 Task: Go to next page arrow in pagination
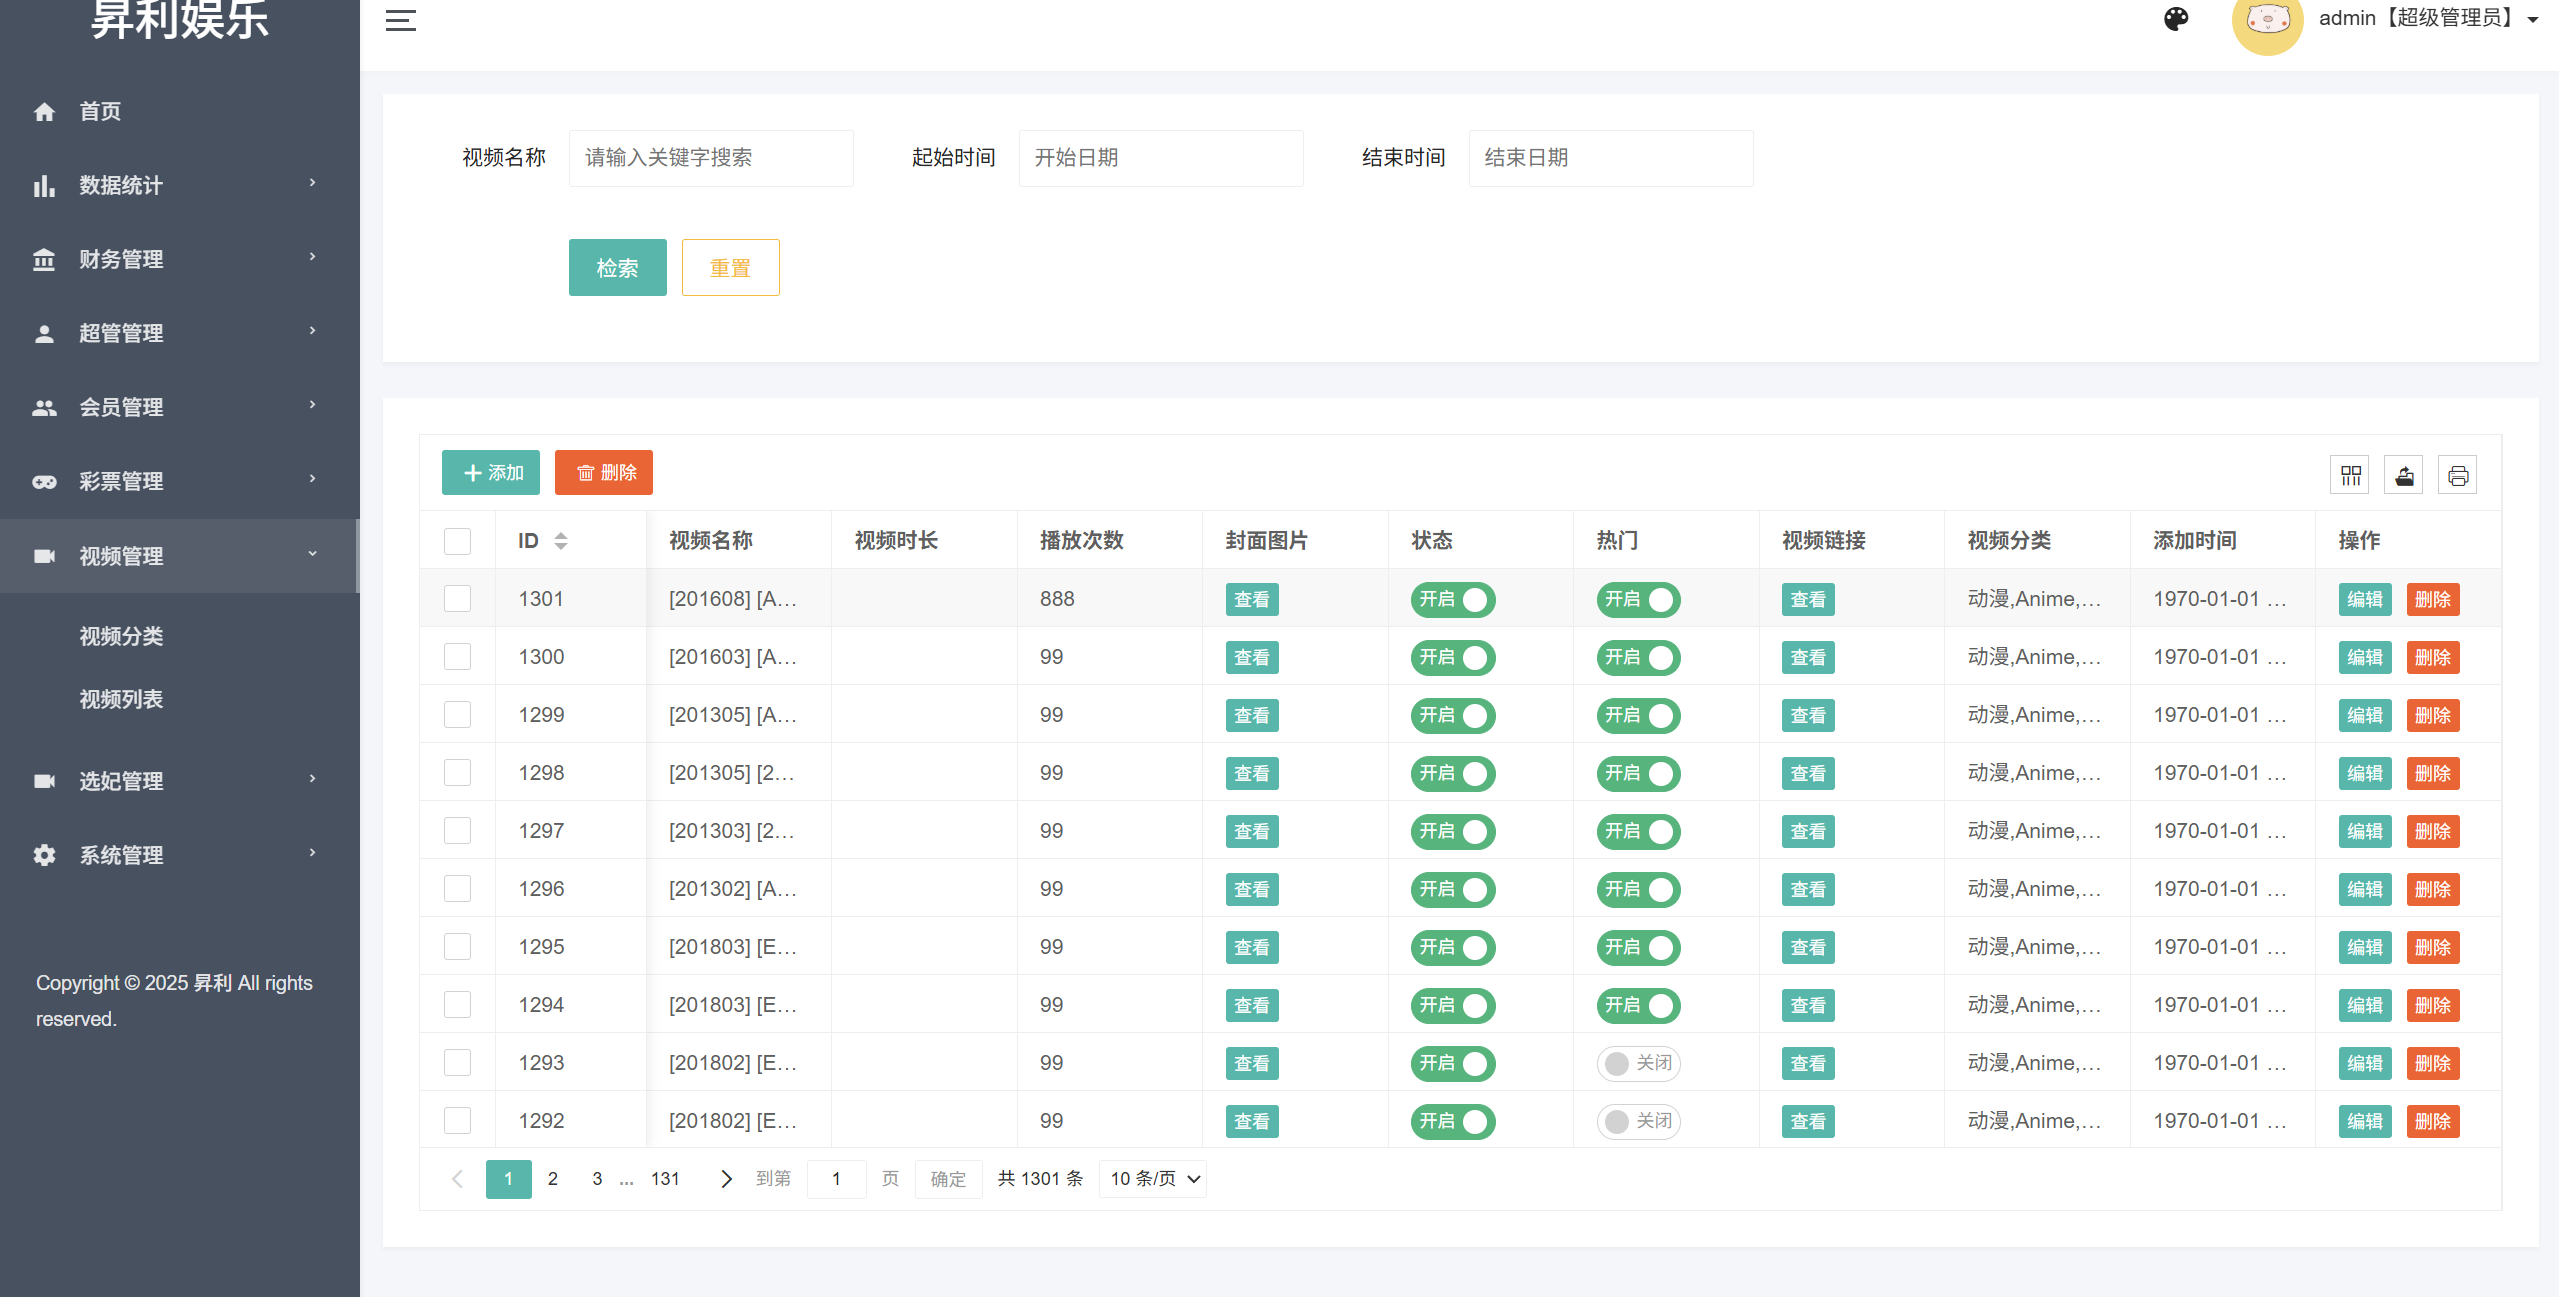pos(726,1179)
